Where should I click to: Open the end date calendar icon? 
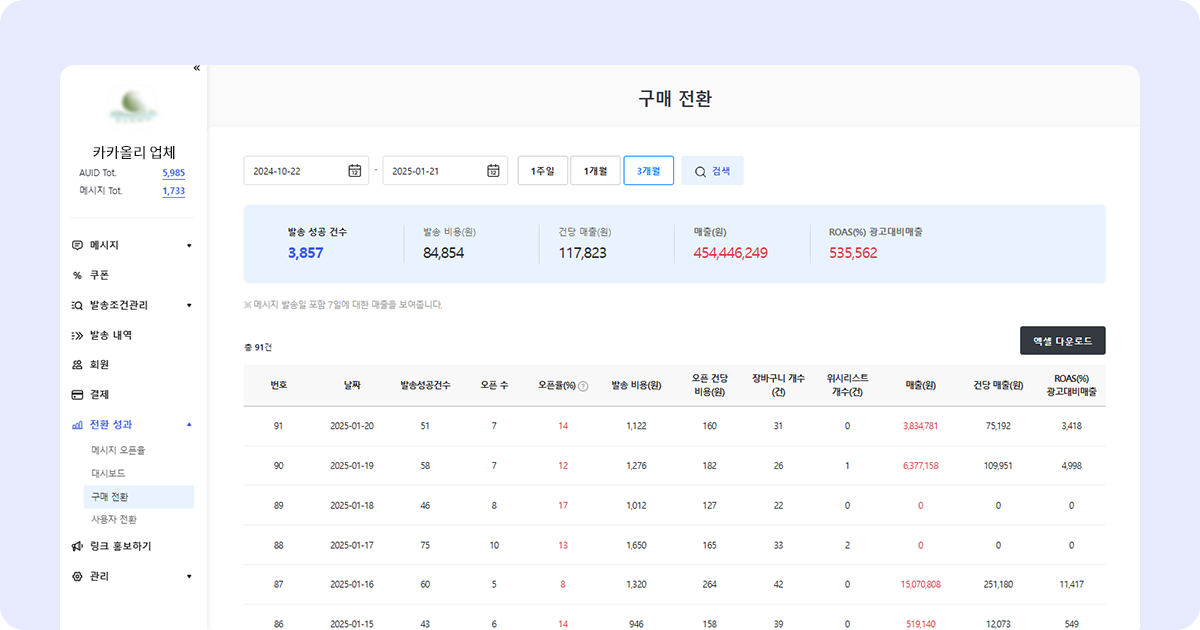pos(493,171)
